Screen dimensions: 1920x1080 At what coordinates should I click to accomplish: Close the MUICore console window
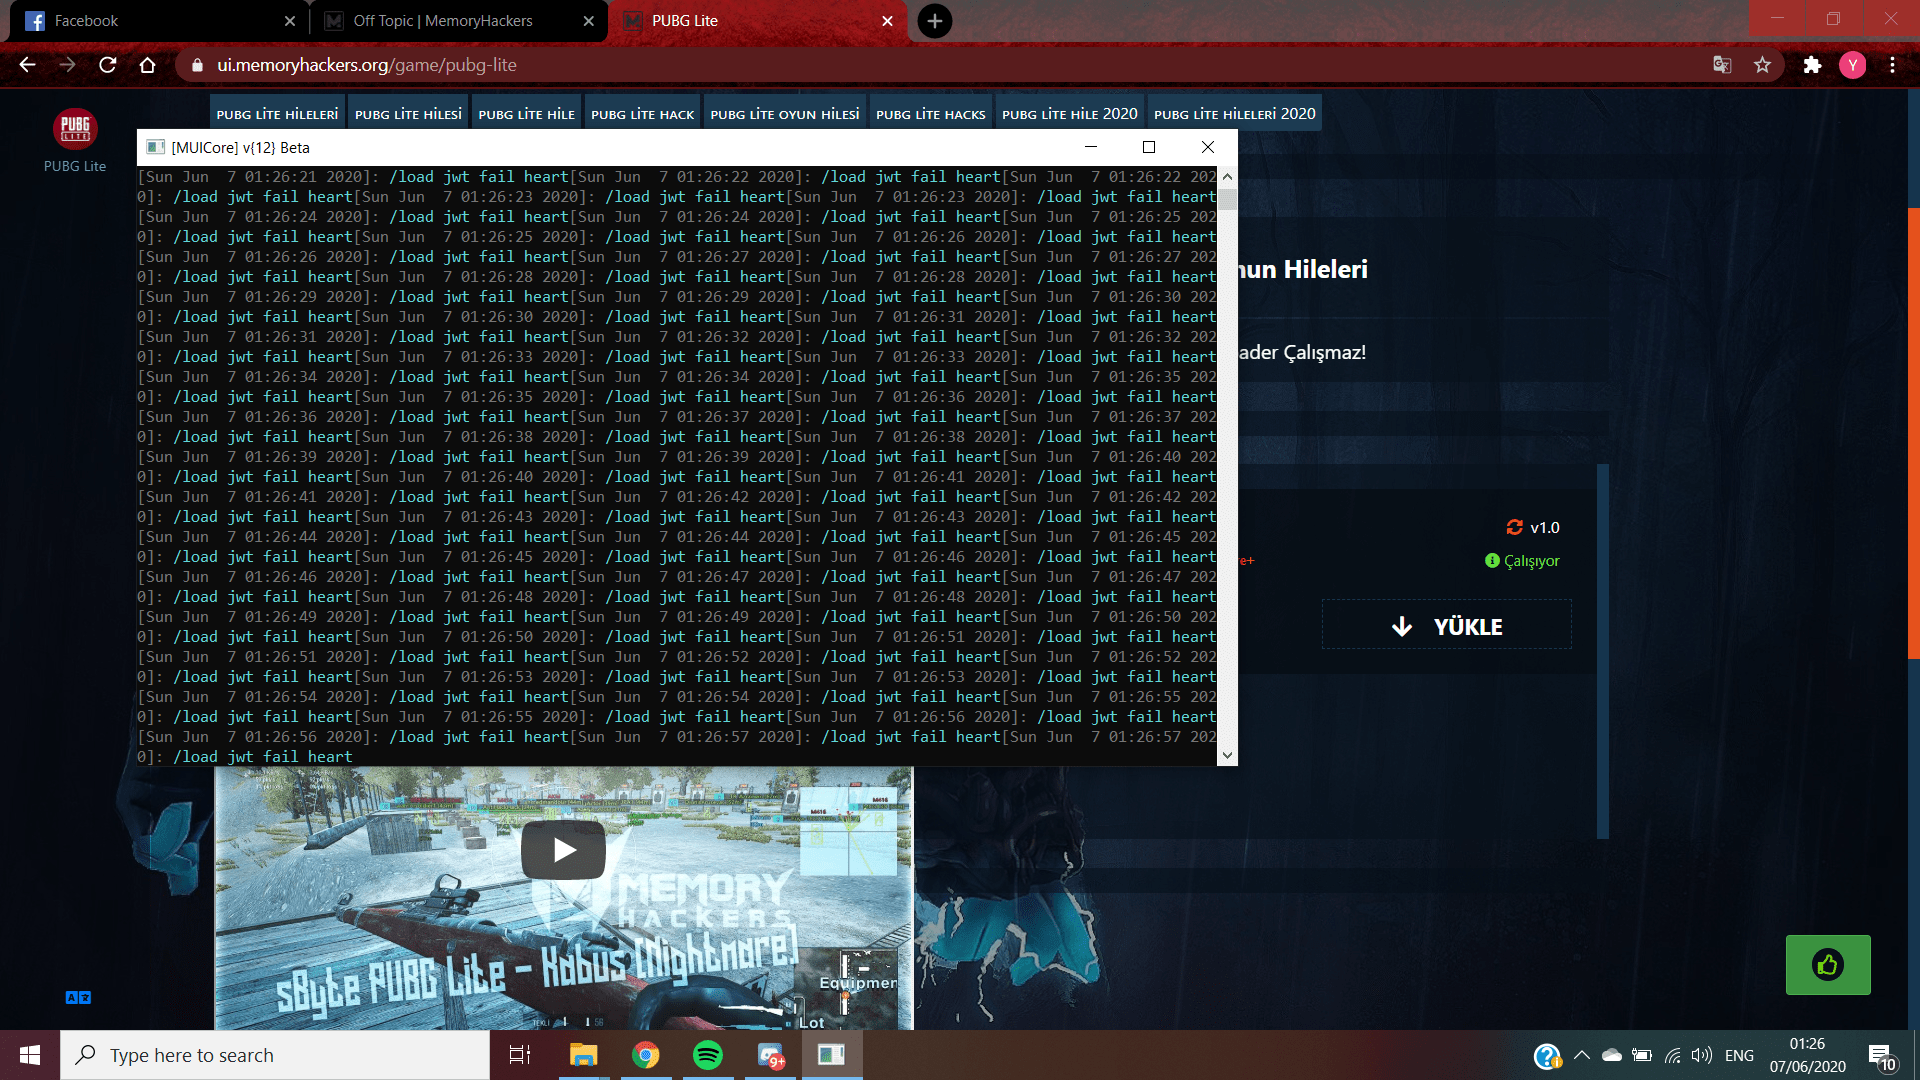1208,147
